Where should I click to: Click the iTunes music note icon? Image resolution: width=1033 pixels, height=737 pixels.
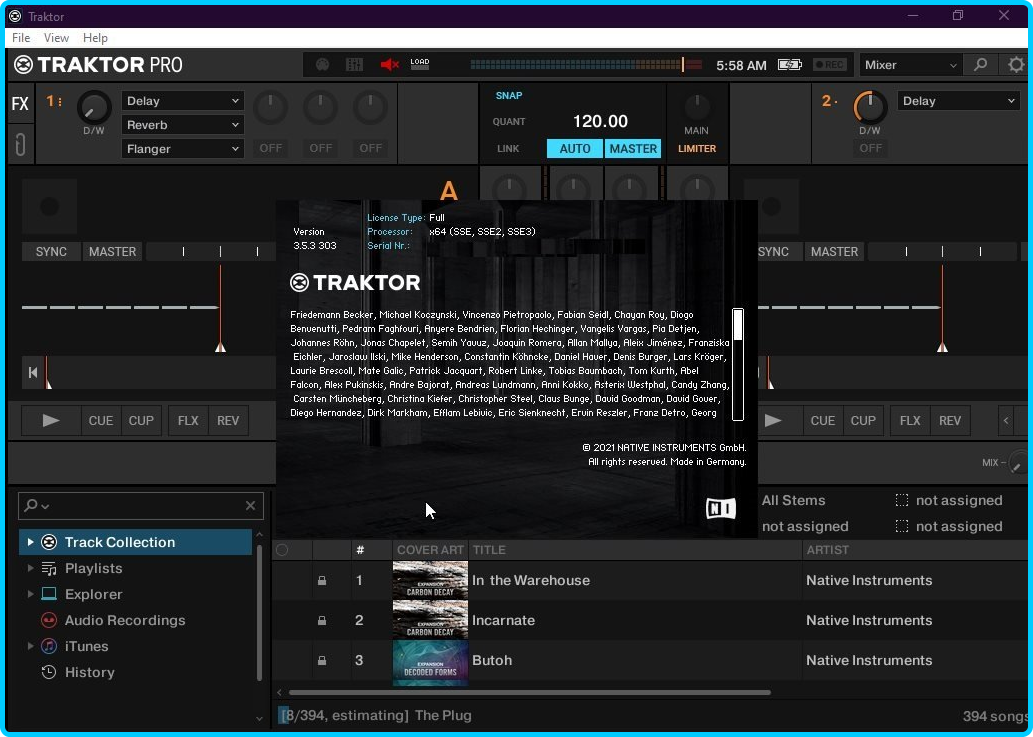(49, 646)
